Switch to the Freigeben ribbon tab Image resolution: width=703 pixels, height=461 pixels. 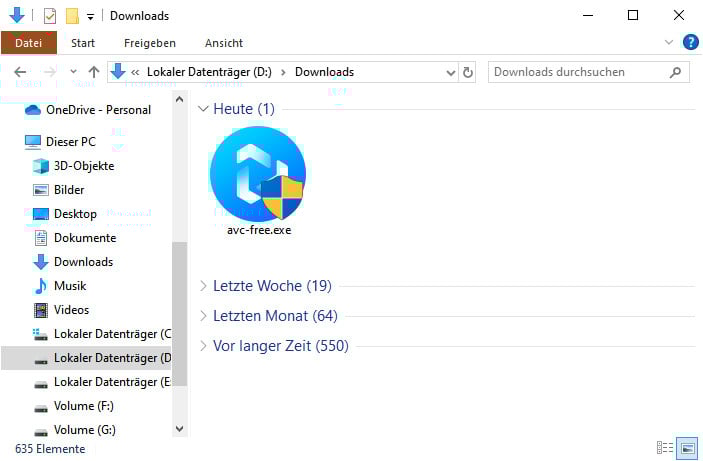coord(150,43)
